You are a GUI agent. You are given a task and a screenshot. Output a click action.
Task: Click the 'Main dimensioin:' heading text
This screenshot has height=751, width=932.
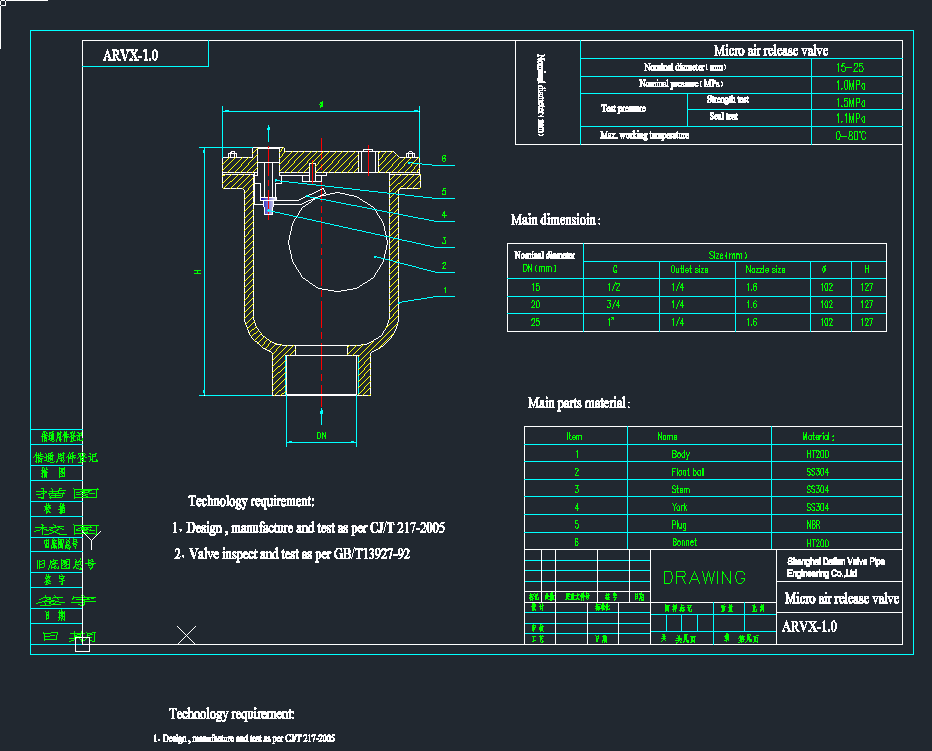pyautogui.click(x=555, y=220)
